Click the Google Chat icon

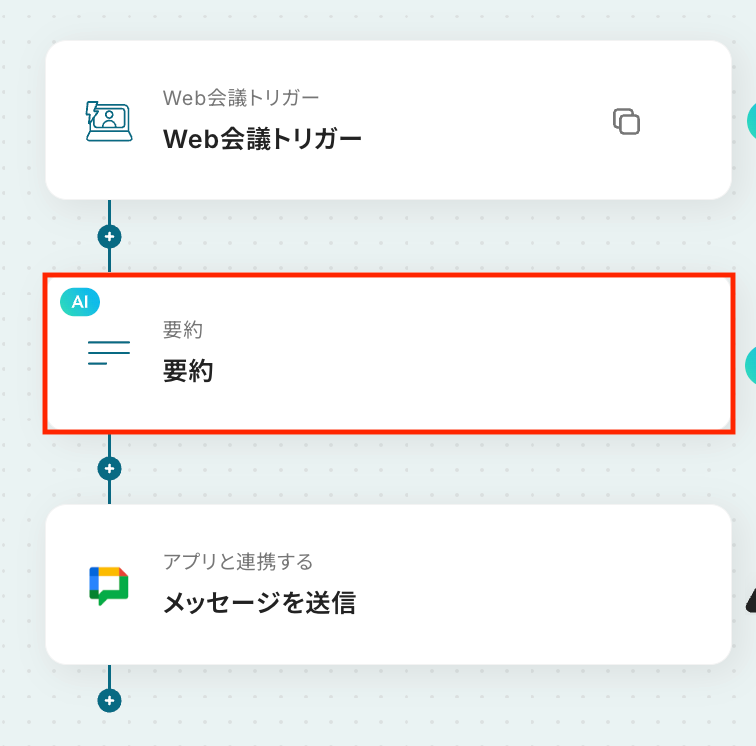(x=109, y=585)
